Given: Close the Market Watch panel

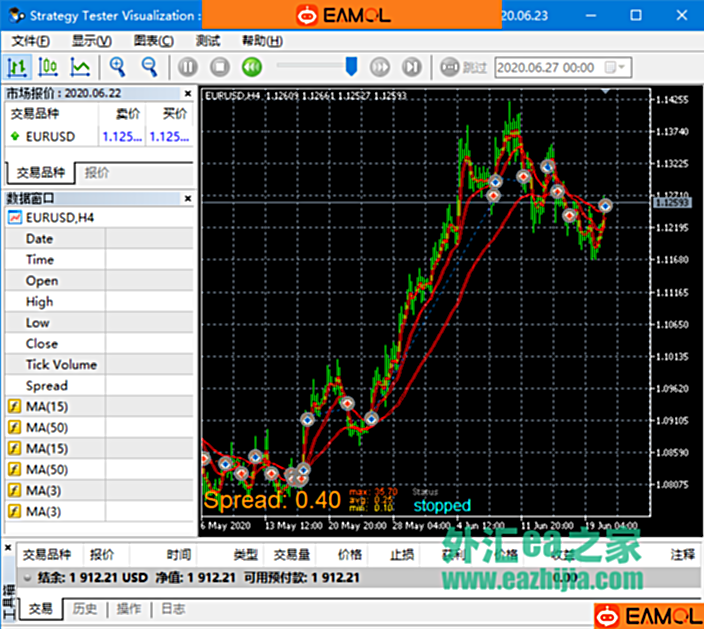Looking at the screenshot, I should tap(186, 93).
